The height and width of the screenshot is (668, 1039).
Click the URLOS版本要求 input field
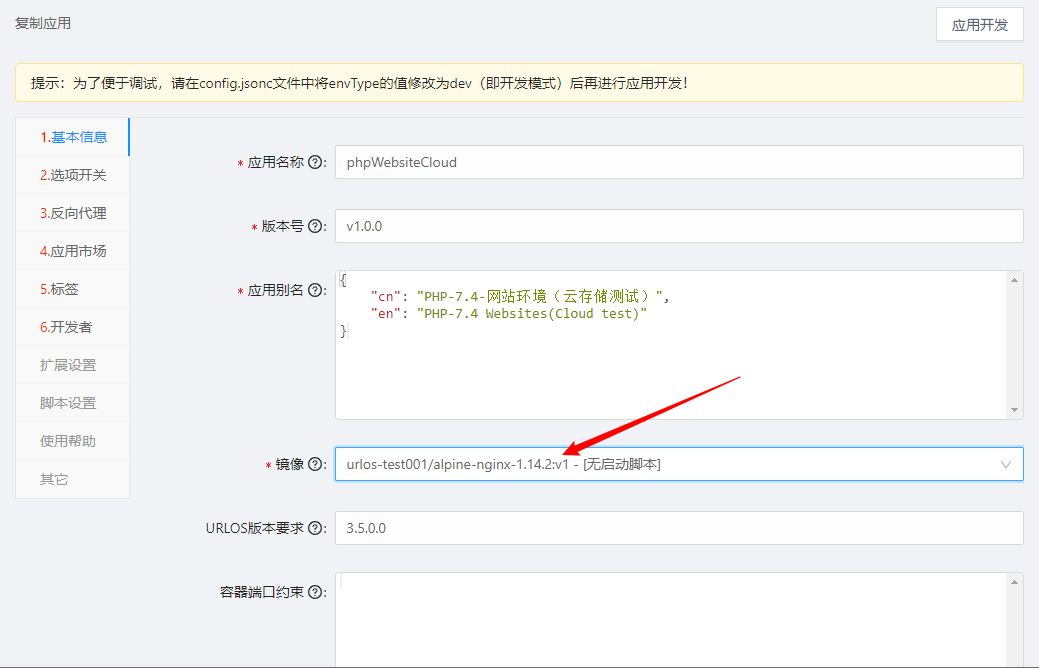tap(678, 528)
